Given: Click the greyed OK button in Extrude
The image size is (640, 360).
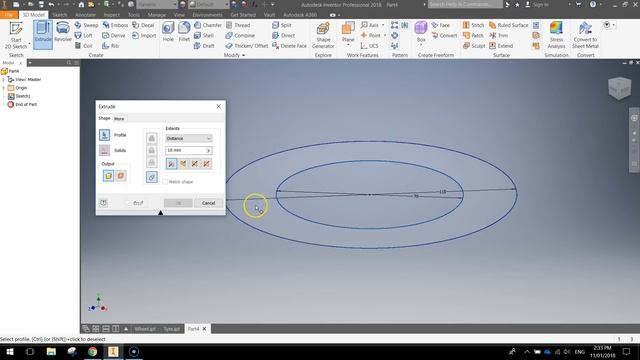Looking at the screenshot, I should click(x=178, y=203).
